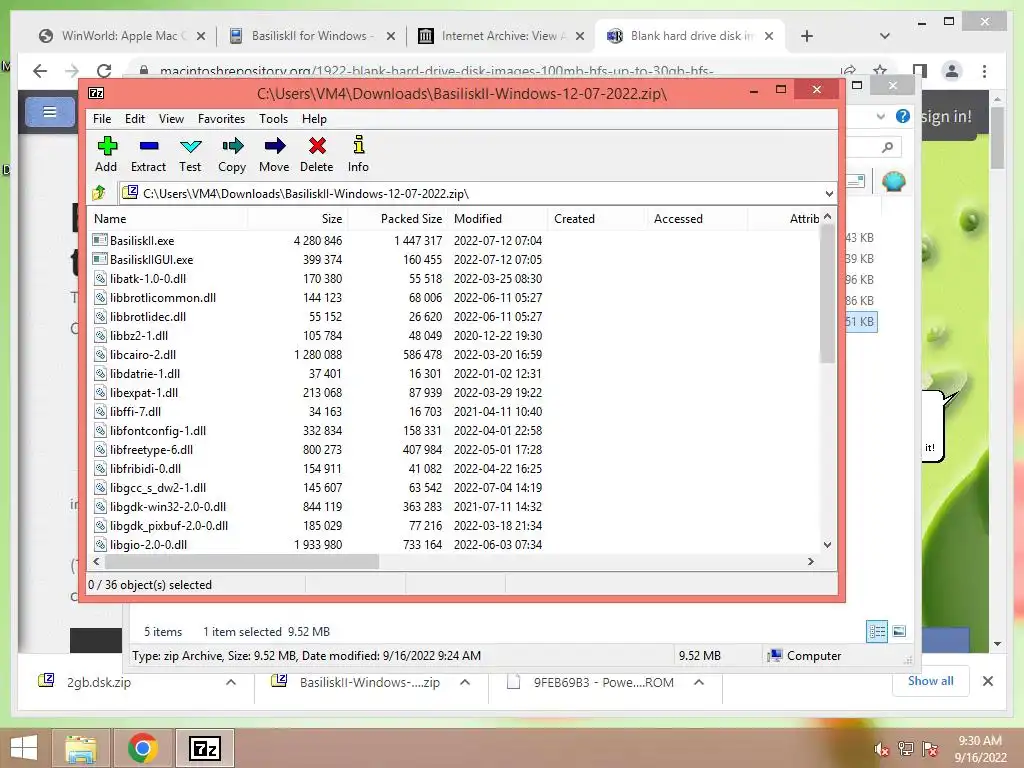1024x768 pixels.
Task: Expand the 7-Zip address path dropdown
Action: click(829, 193)
